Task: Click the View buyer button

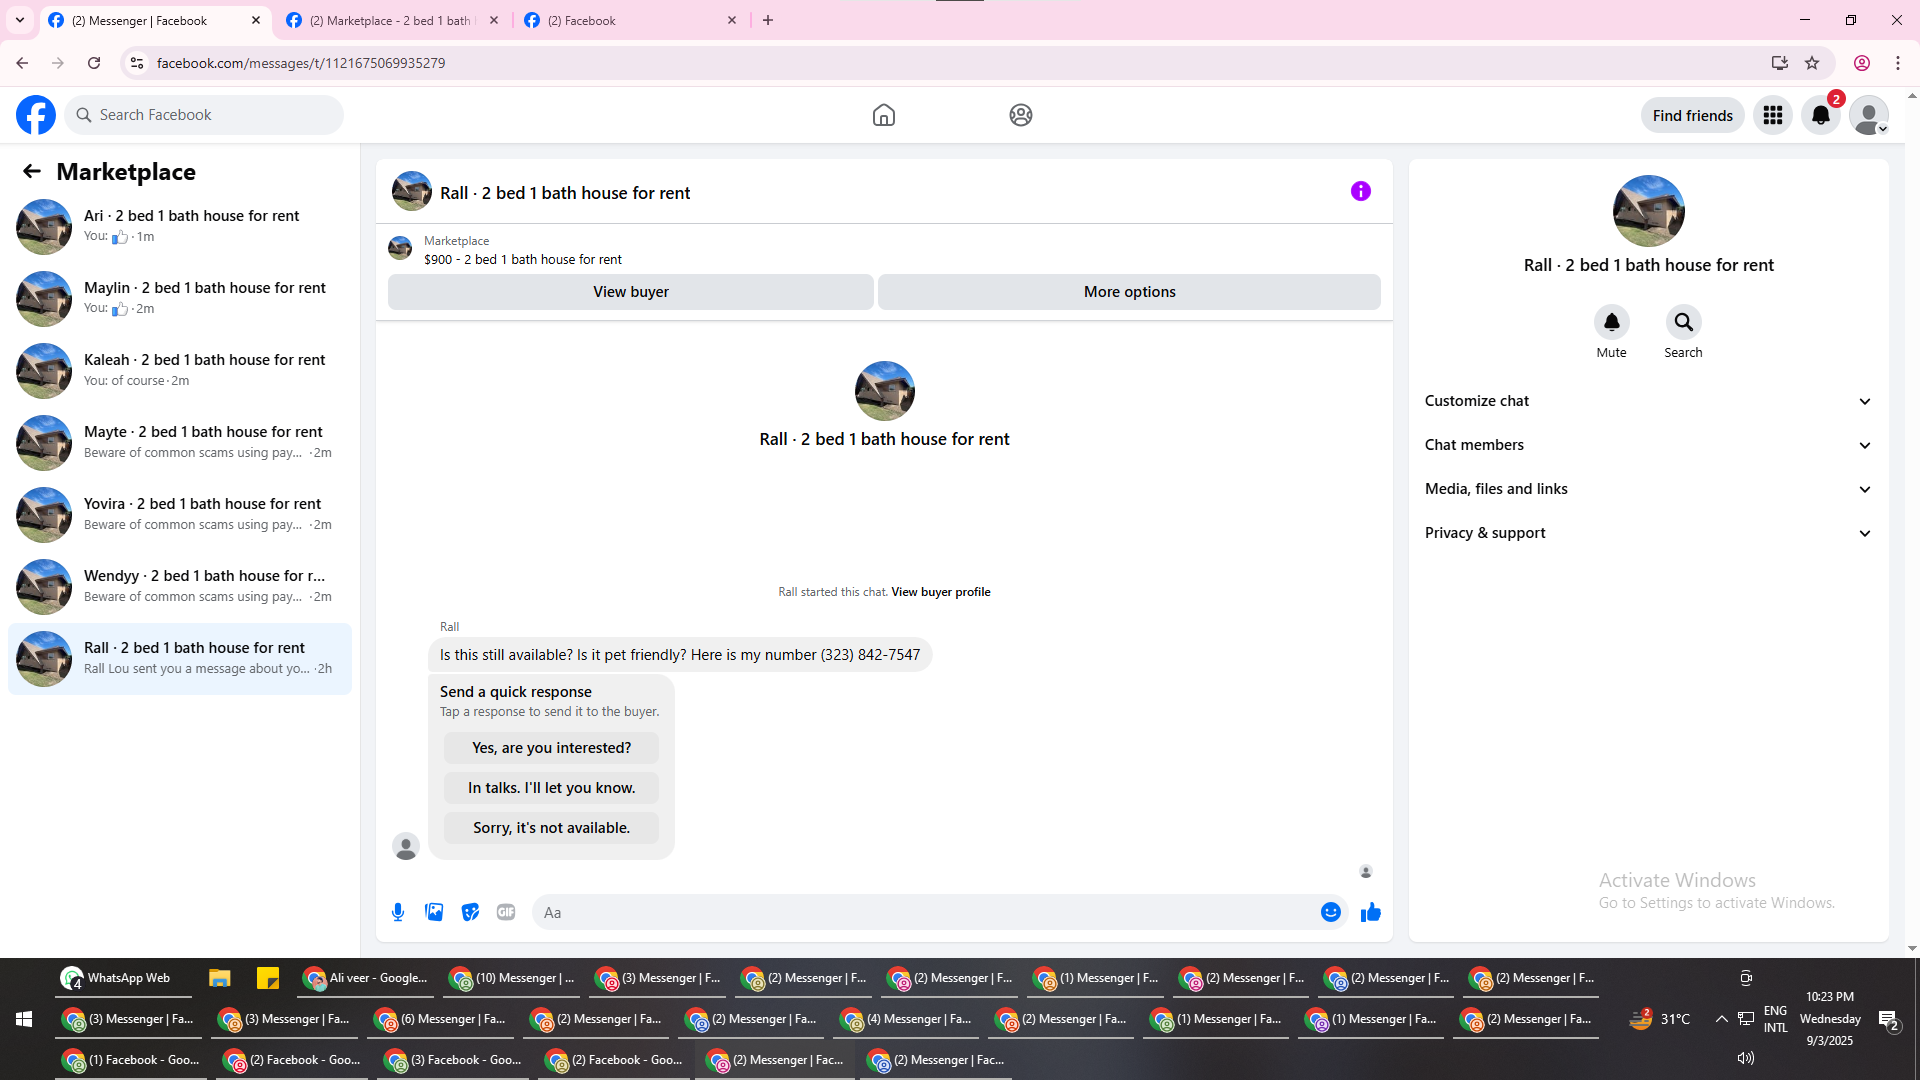Action: [630, 292]
